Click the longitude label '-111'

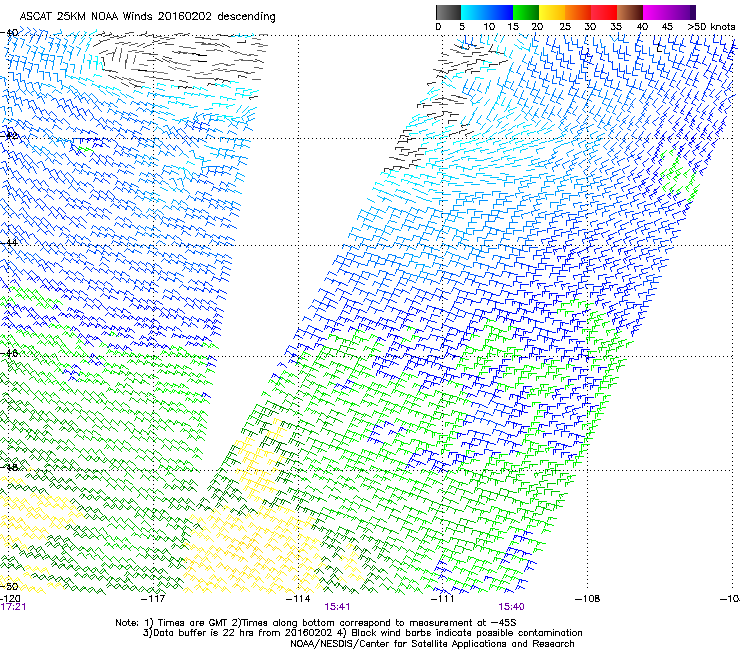point(442,599)
